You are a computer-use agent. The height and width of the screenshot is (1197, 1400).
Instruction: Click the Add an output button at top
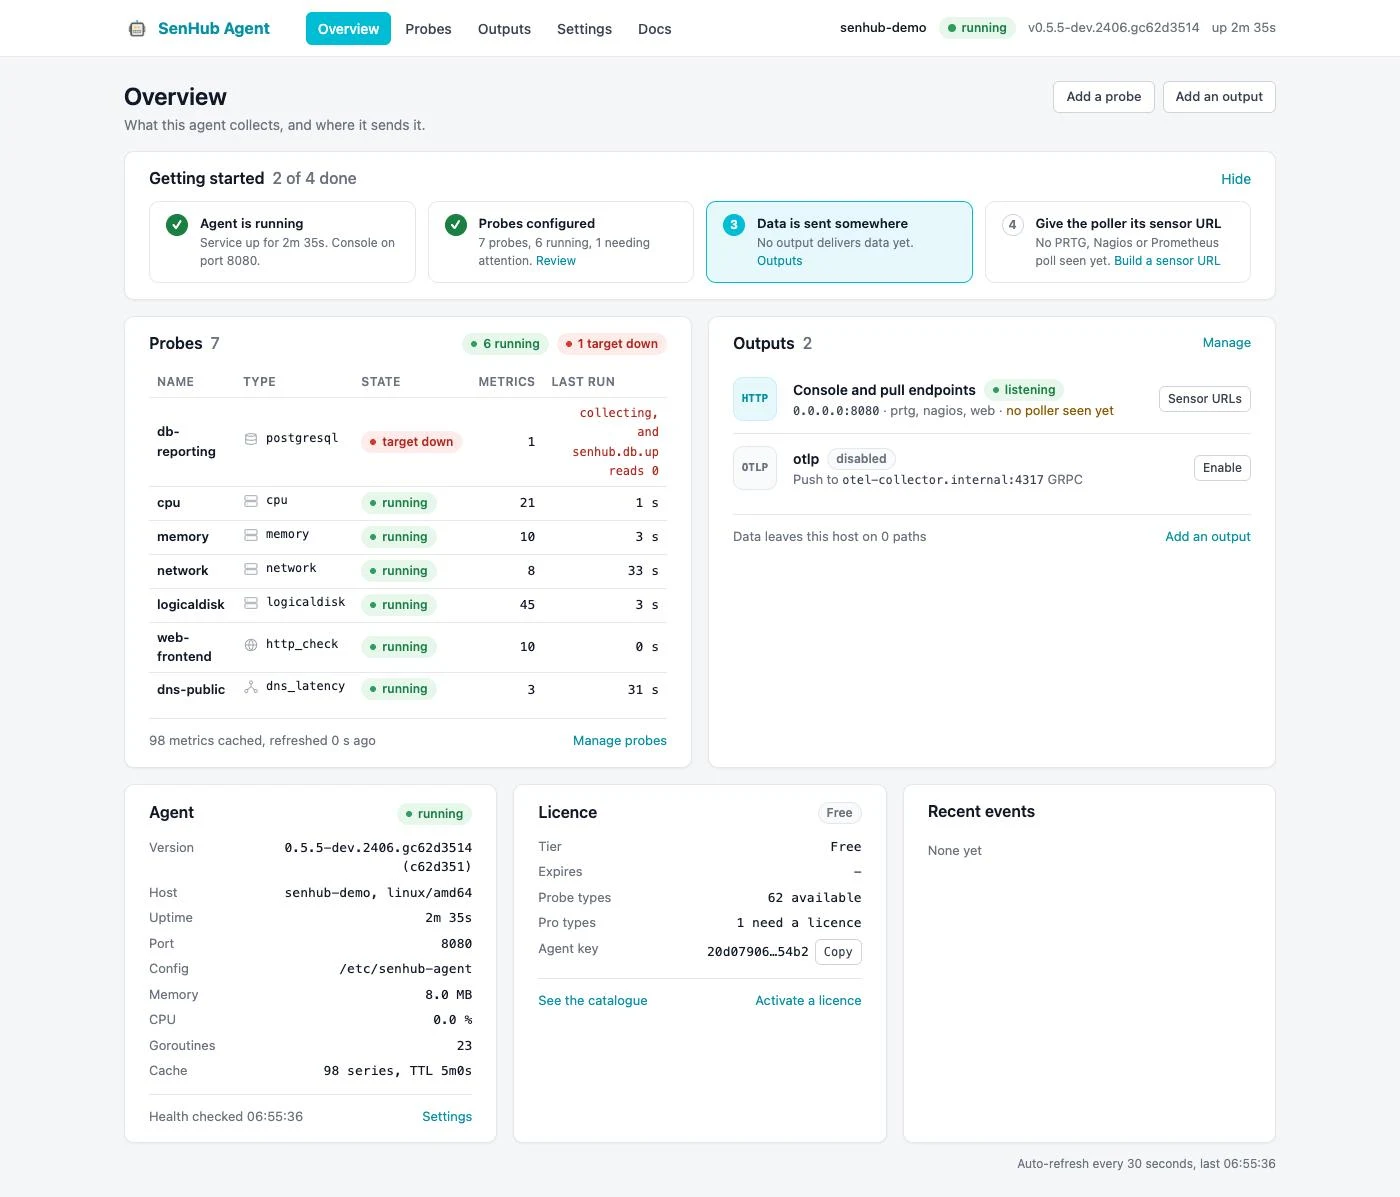click(x=1219, y=97)
